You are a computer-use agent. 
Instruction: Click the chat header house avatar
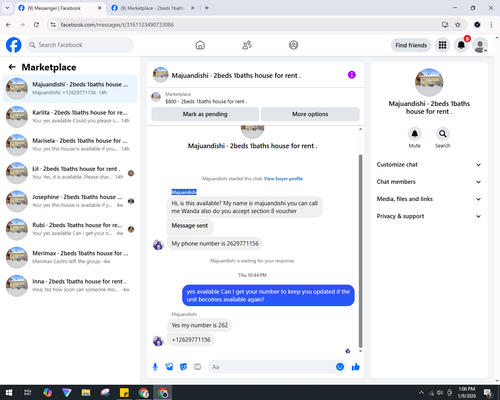[x=160, y=75]
